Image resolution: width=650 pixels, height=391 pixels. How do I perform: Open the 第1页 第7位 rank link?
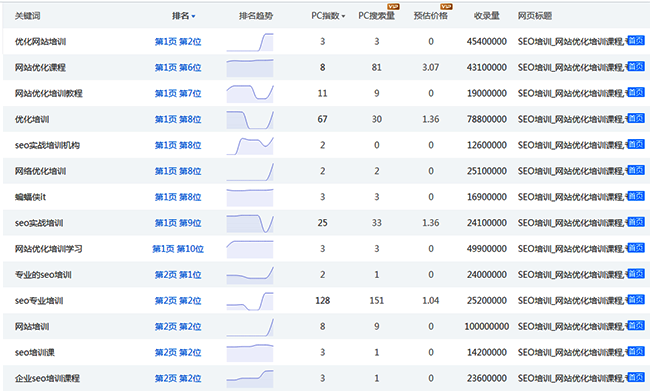tap(178, 93)
